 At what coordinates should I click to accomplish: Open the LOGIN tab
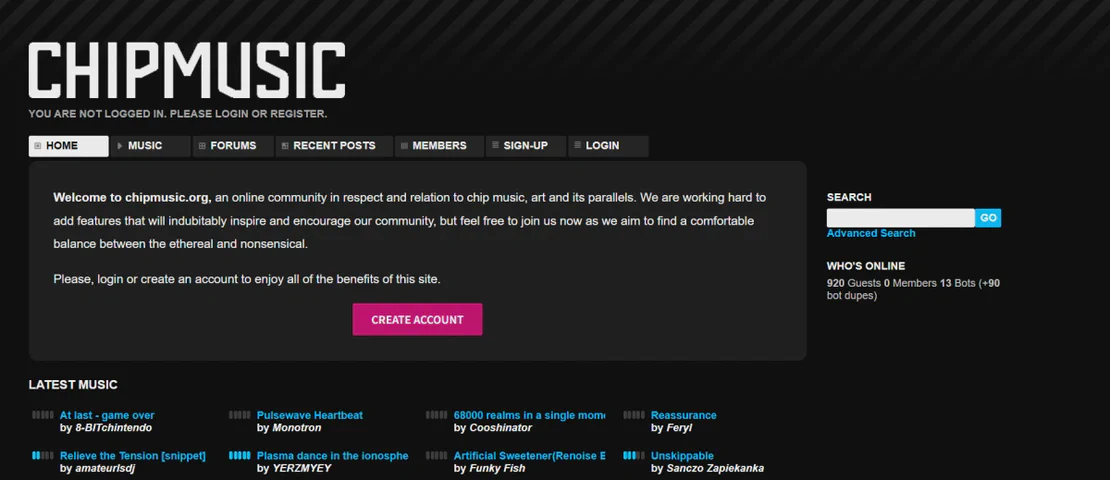point(608,146)
